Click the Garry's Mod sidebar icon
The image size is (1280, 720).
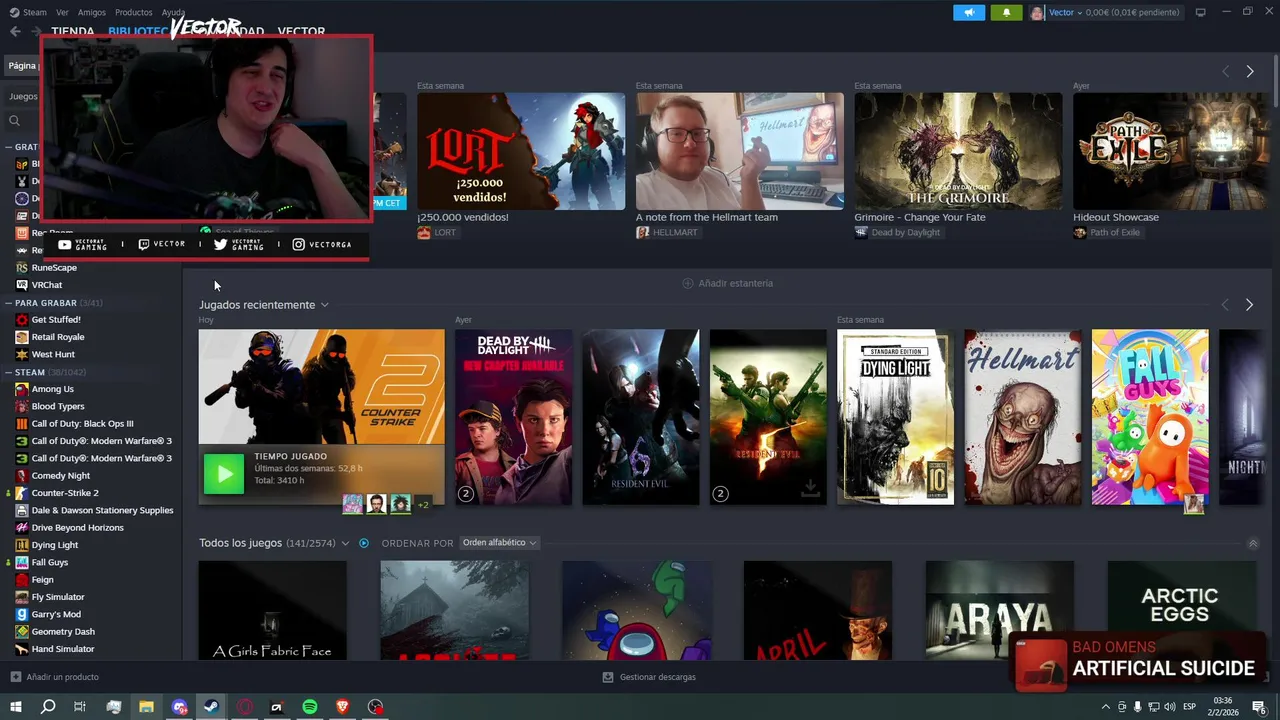click(22, 614)
